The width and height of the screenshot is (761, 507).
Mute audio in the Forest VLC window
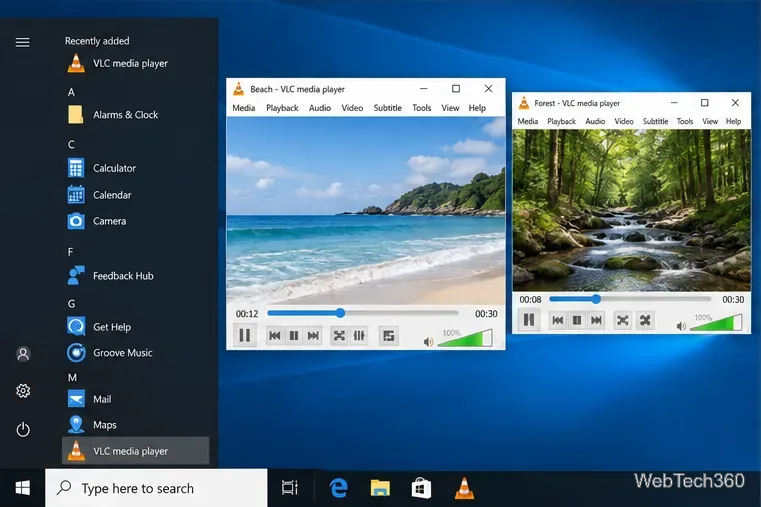[x=681, y=326]
